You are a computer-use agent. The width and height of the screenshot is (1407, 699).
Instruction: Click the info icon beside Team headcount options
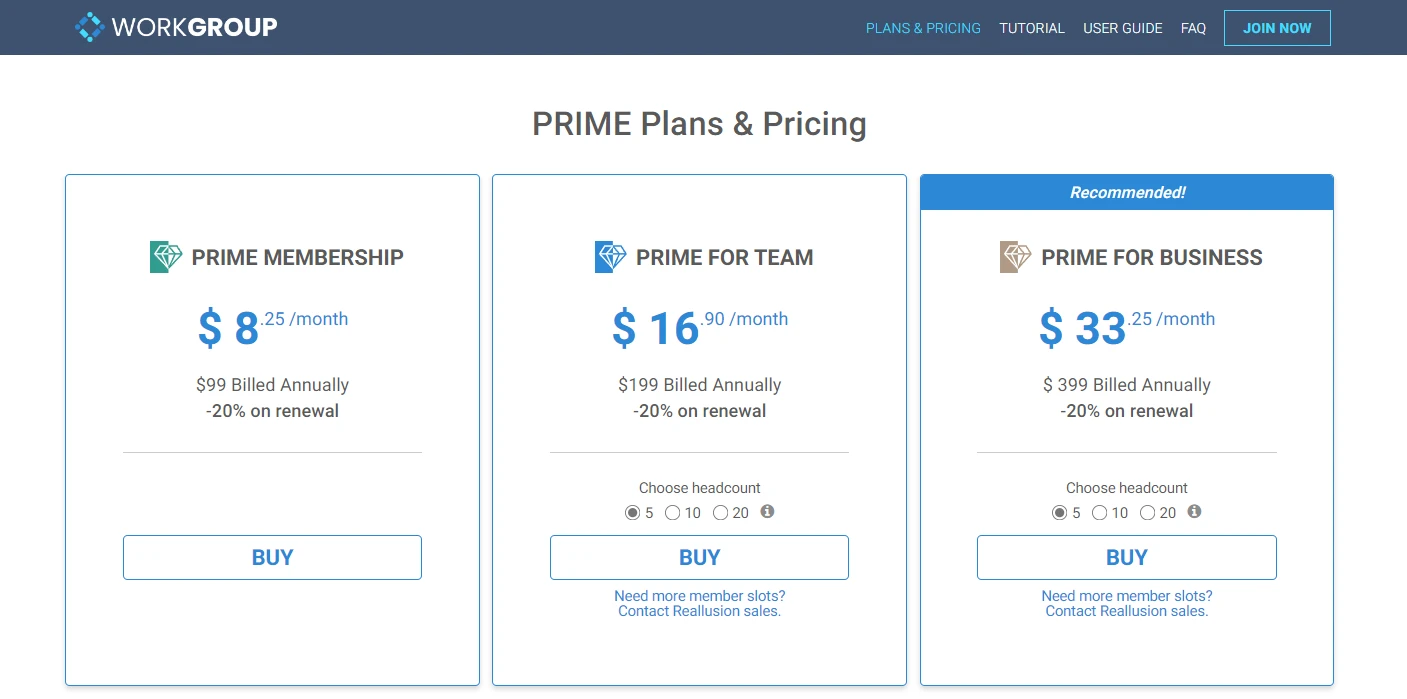click(x=767, y=512)
